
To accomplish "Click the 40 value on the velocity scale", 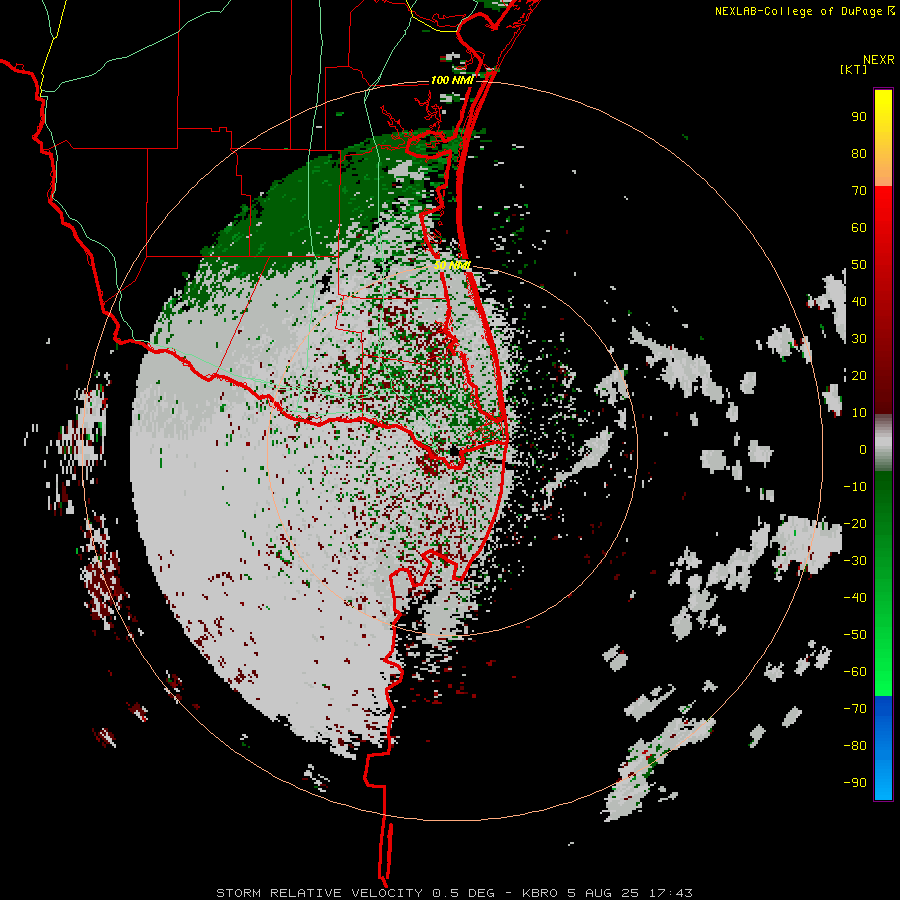I will coord(859,302).
